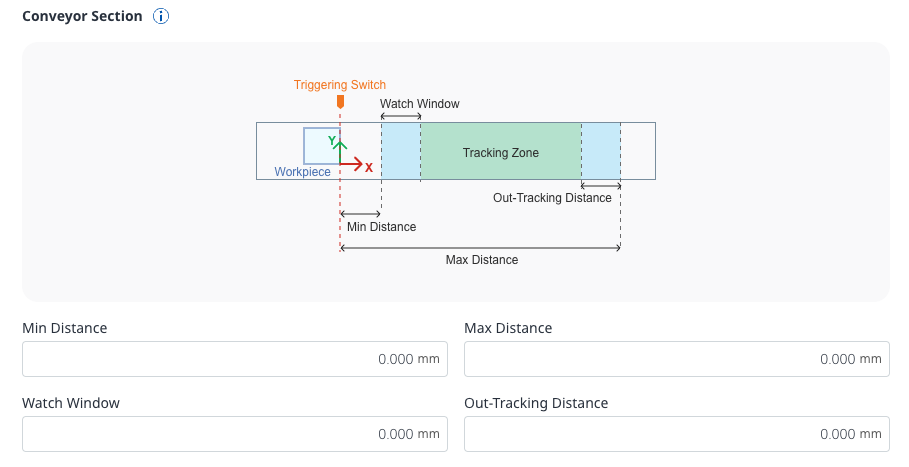The height and width of the screenshot is (467, 909).
Task: Click the orange Triggering Switch marker
Action: pyautogui.click(x=341, y=102)
